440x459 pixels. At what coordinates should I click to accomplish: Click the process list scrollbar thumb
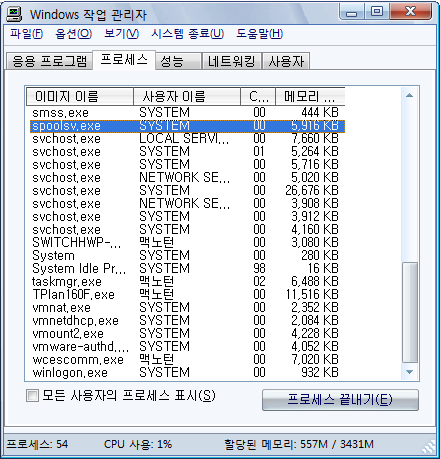click(410, 313)
